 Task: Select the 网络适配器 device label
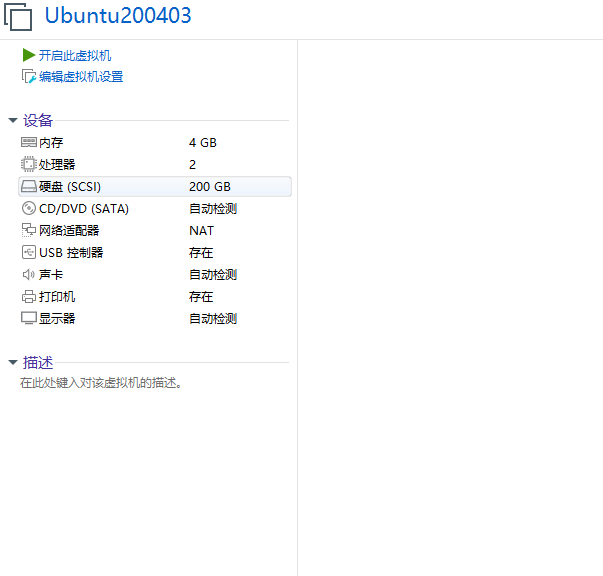pos(69,230)
